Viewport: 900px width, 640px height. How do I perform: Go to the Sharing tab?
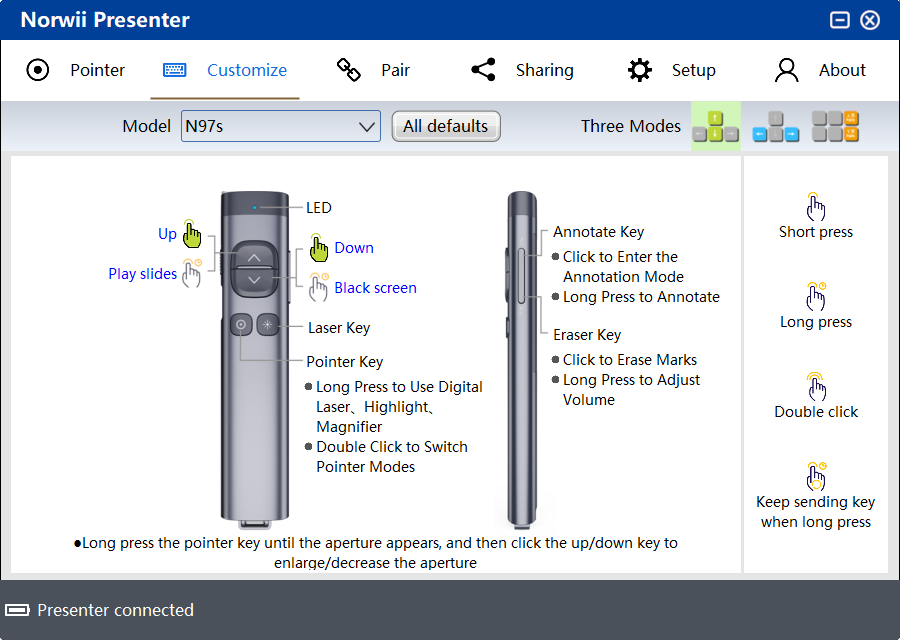[522, 70]
